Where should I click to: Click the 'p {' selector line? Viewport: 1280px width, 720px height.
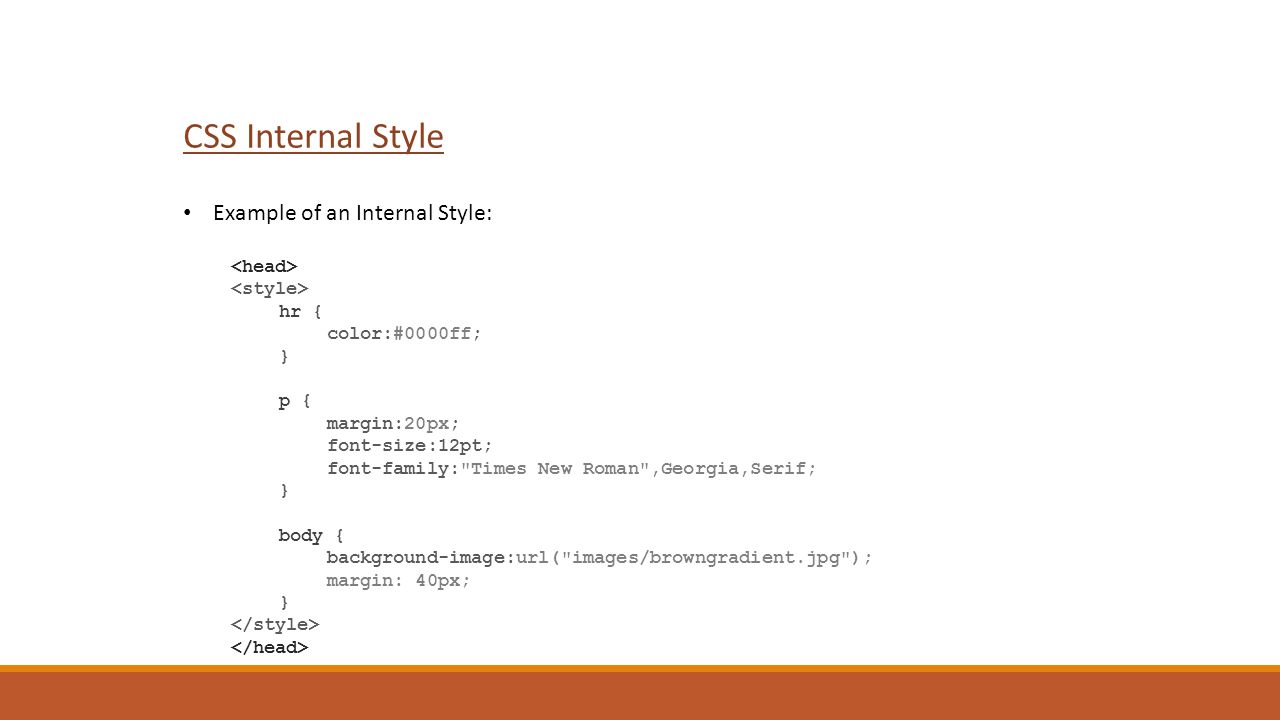click(x=294, y=401)
